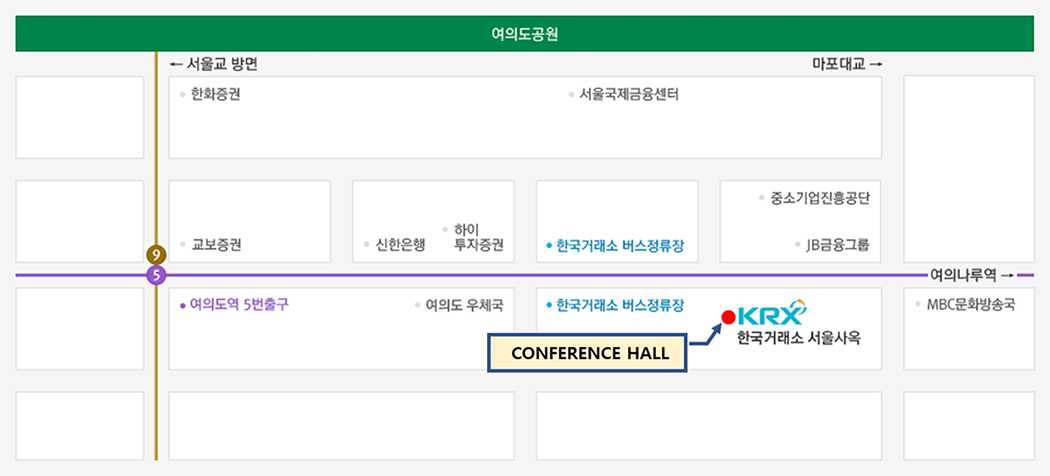Select the 한화증권 map label

click(215, 95)
